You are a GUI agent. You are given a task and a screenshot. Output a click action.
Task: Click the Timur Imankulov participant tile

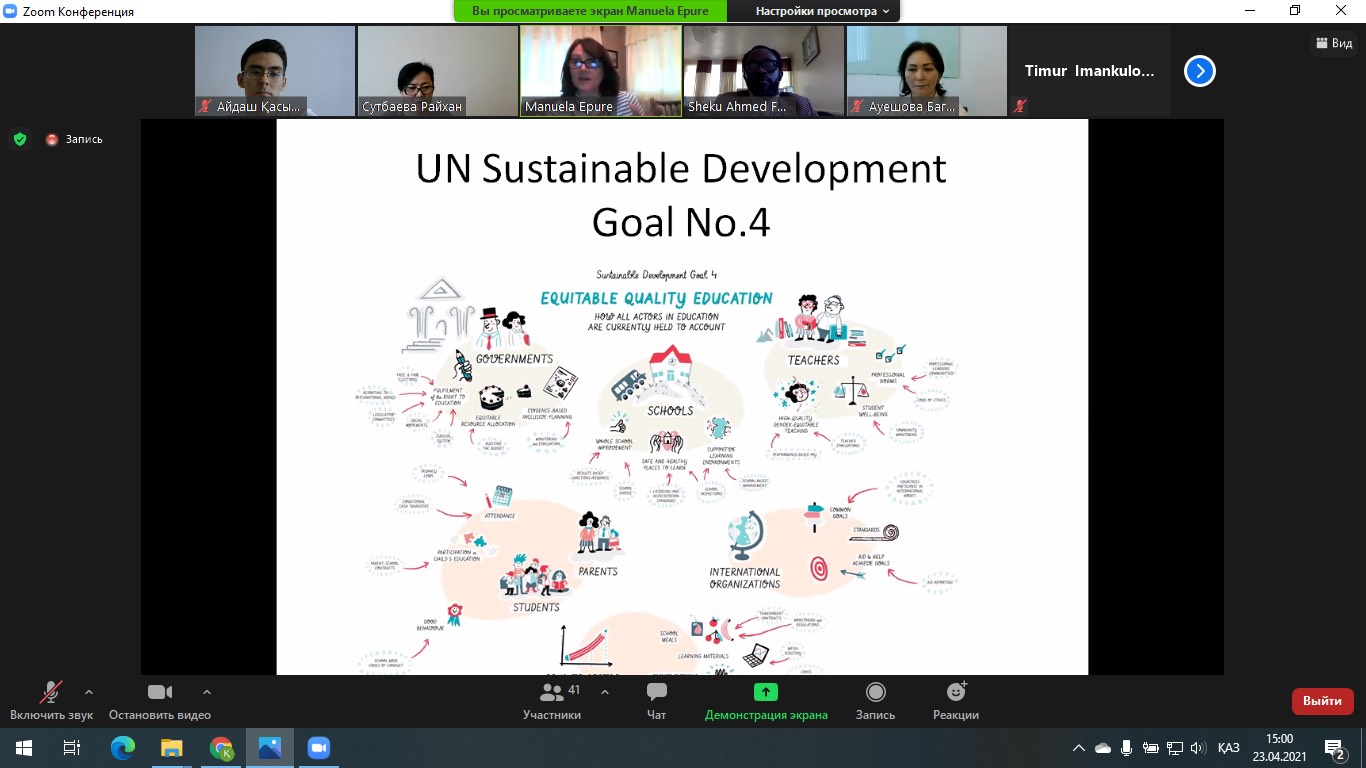click(x=1089, y=71)
